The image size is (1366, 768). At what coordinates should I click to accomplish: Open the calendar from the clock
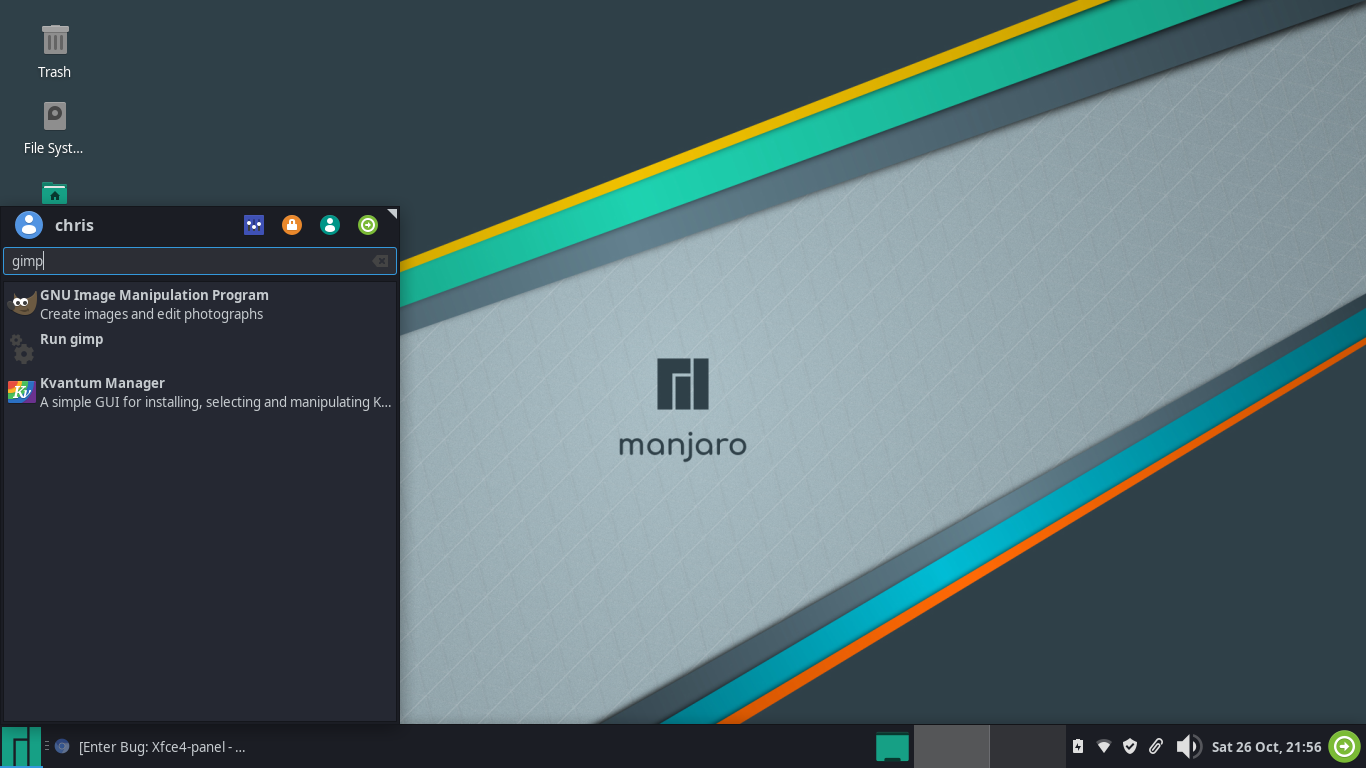[x=1266, y=746]
